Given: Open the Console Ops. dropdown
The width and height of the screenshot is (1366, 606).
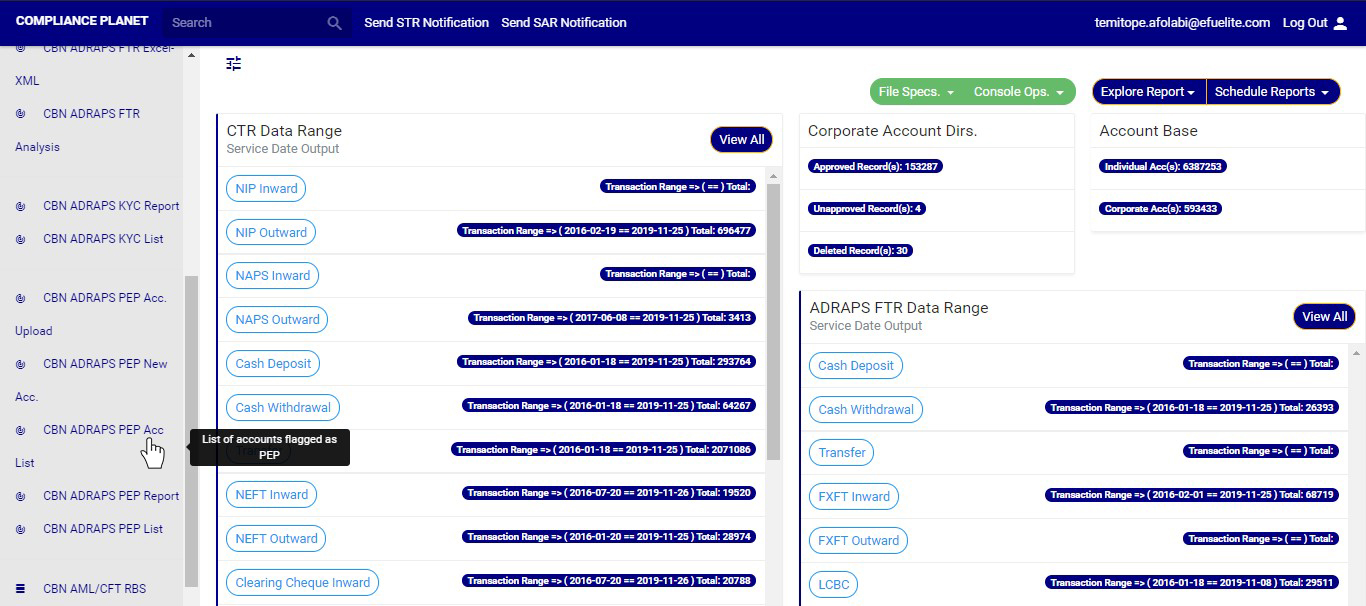Looking at the screenshot, I should (x=1018, y=92).
